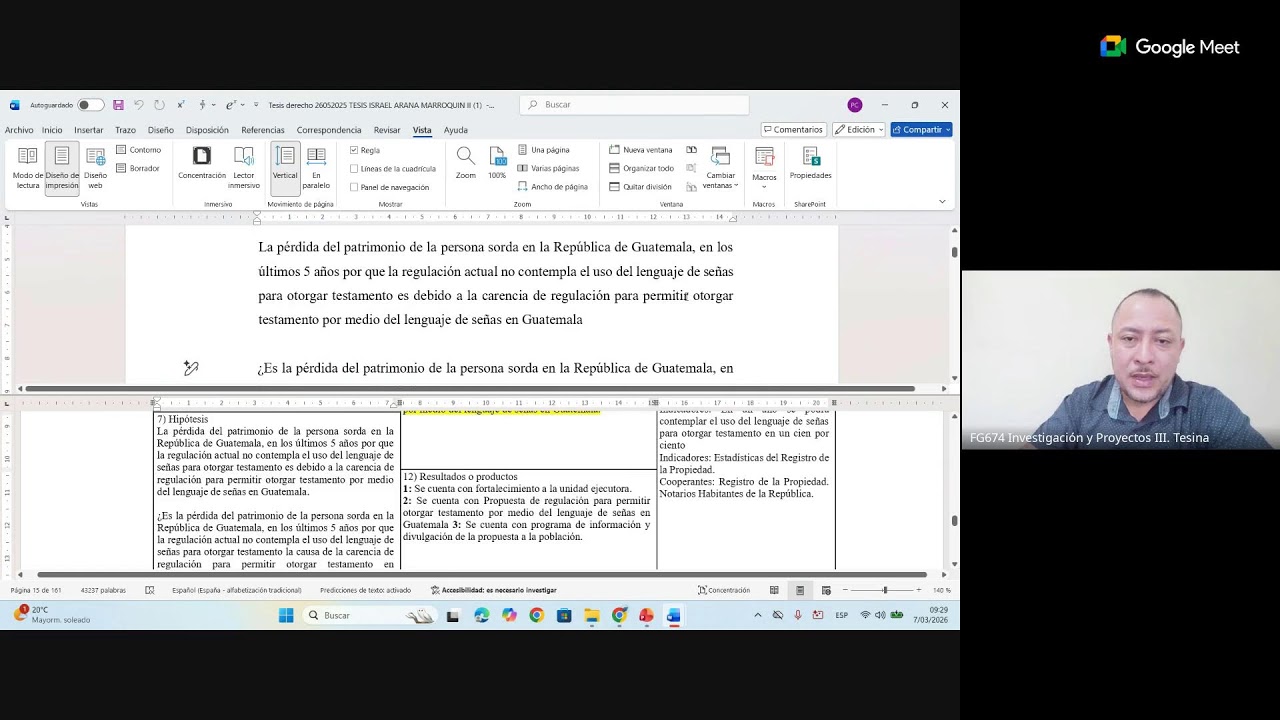Click the 140 % zoom level
The image size is (1280, 720).
click(942, 590)
